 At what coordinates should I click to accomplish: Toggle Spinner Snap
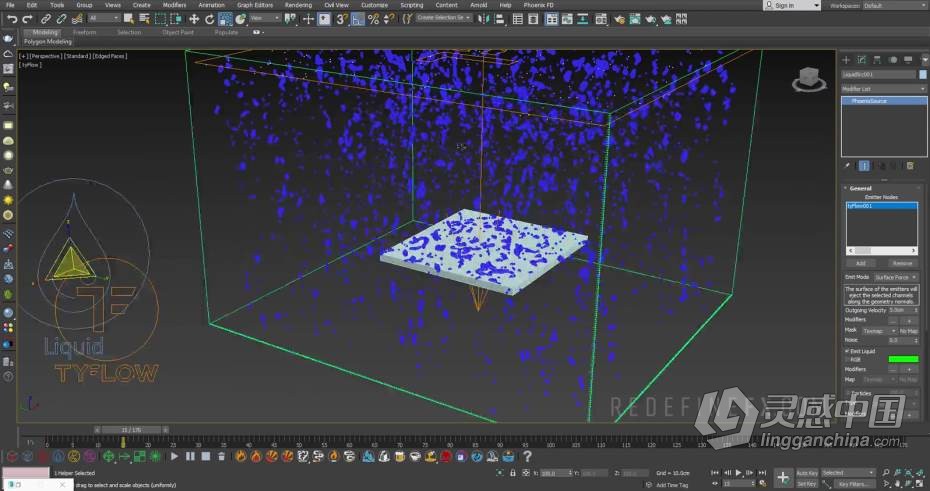tap(388, 20)
